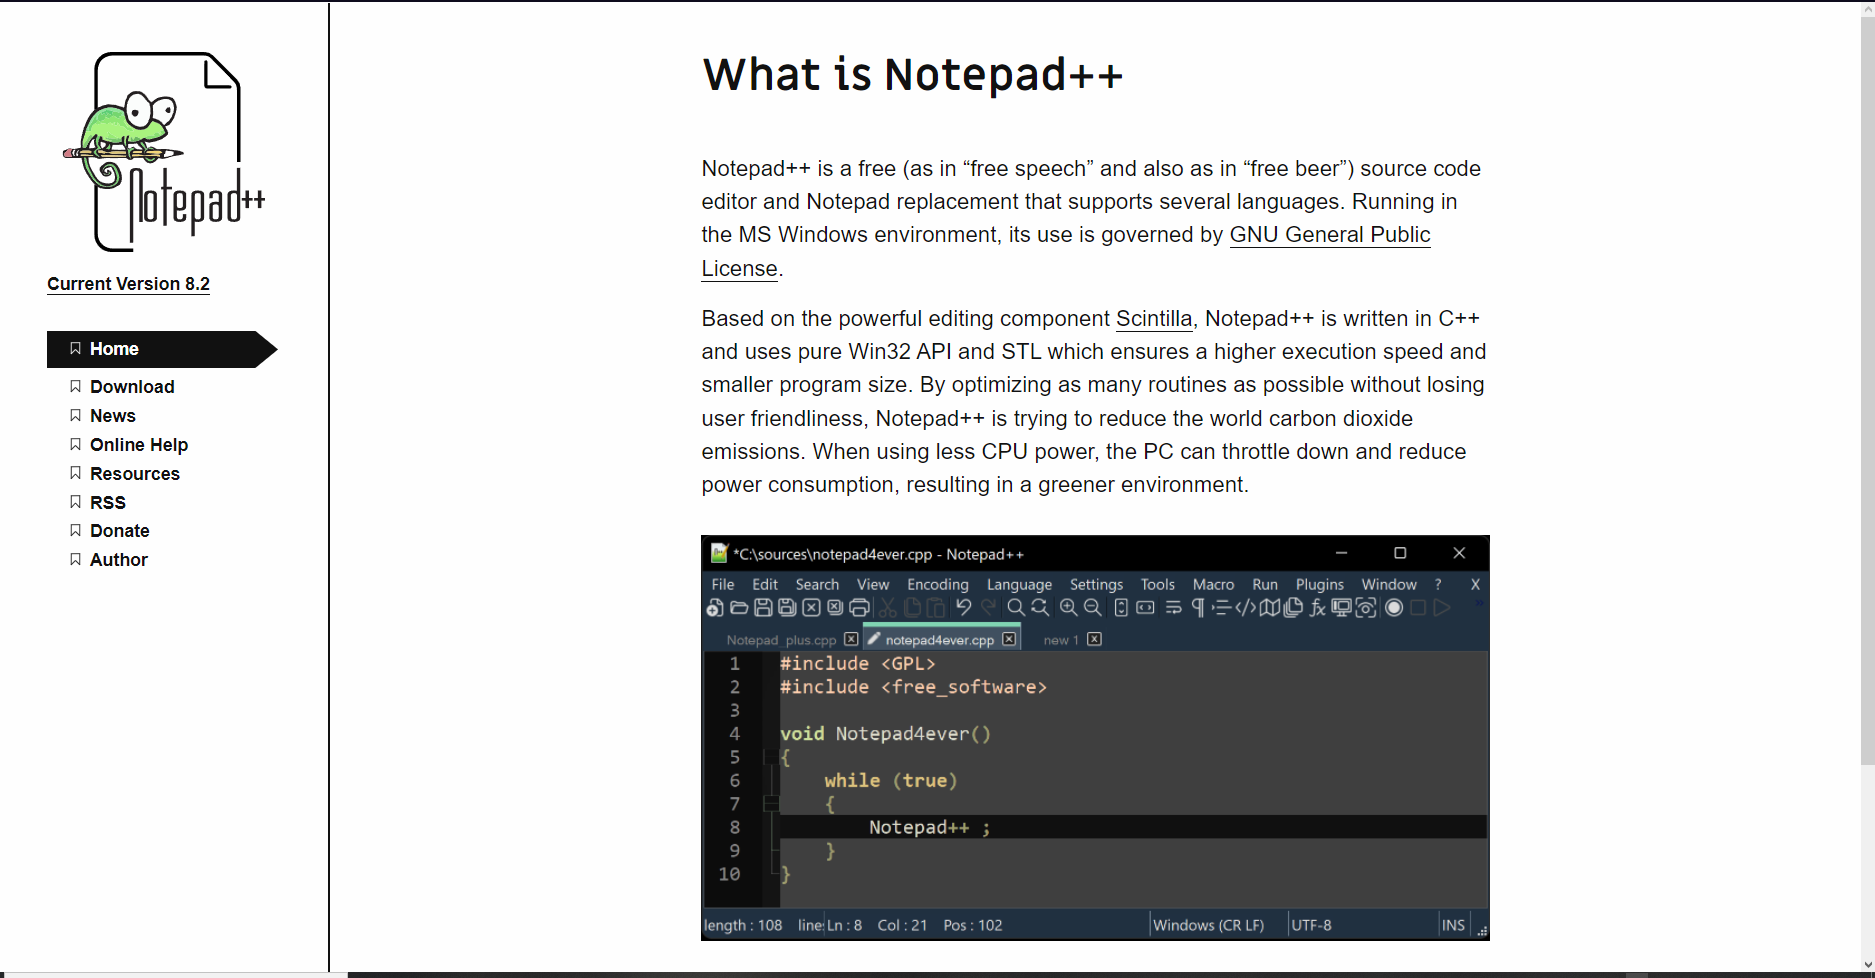Toggle the INS insert mode indicator

(x=1453, y=925)
